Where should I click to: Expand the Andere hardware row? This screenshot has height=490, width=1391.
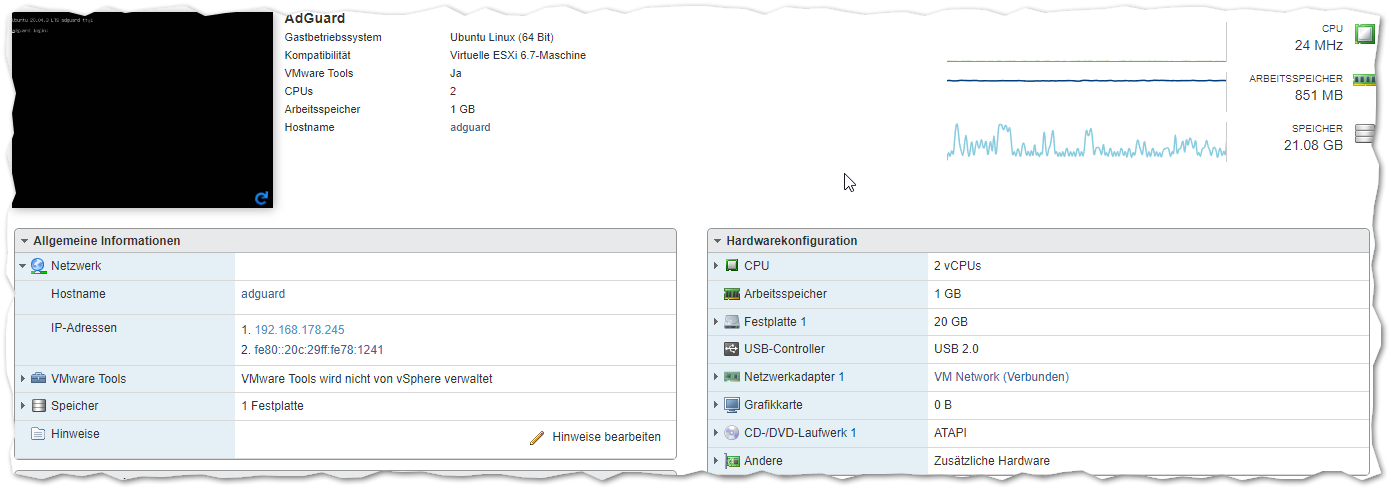[x=716, y=461]
